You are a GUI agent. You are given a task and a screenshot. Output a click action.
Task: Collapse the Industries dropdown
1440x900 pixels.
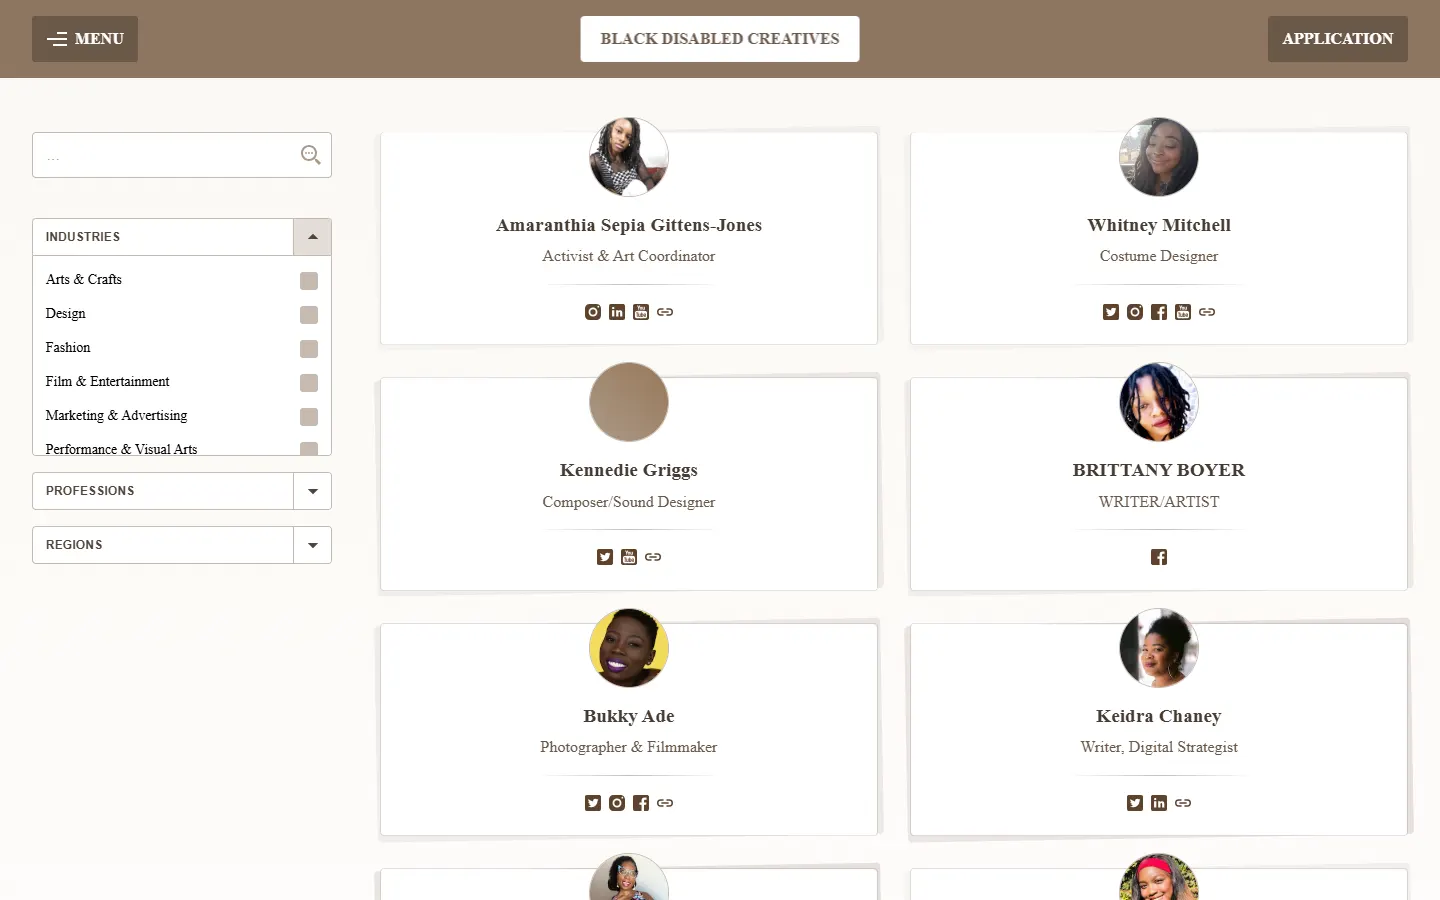(x=312, y=237)
